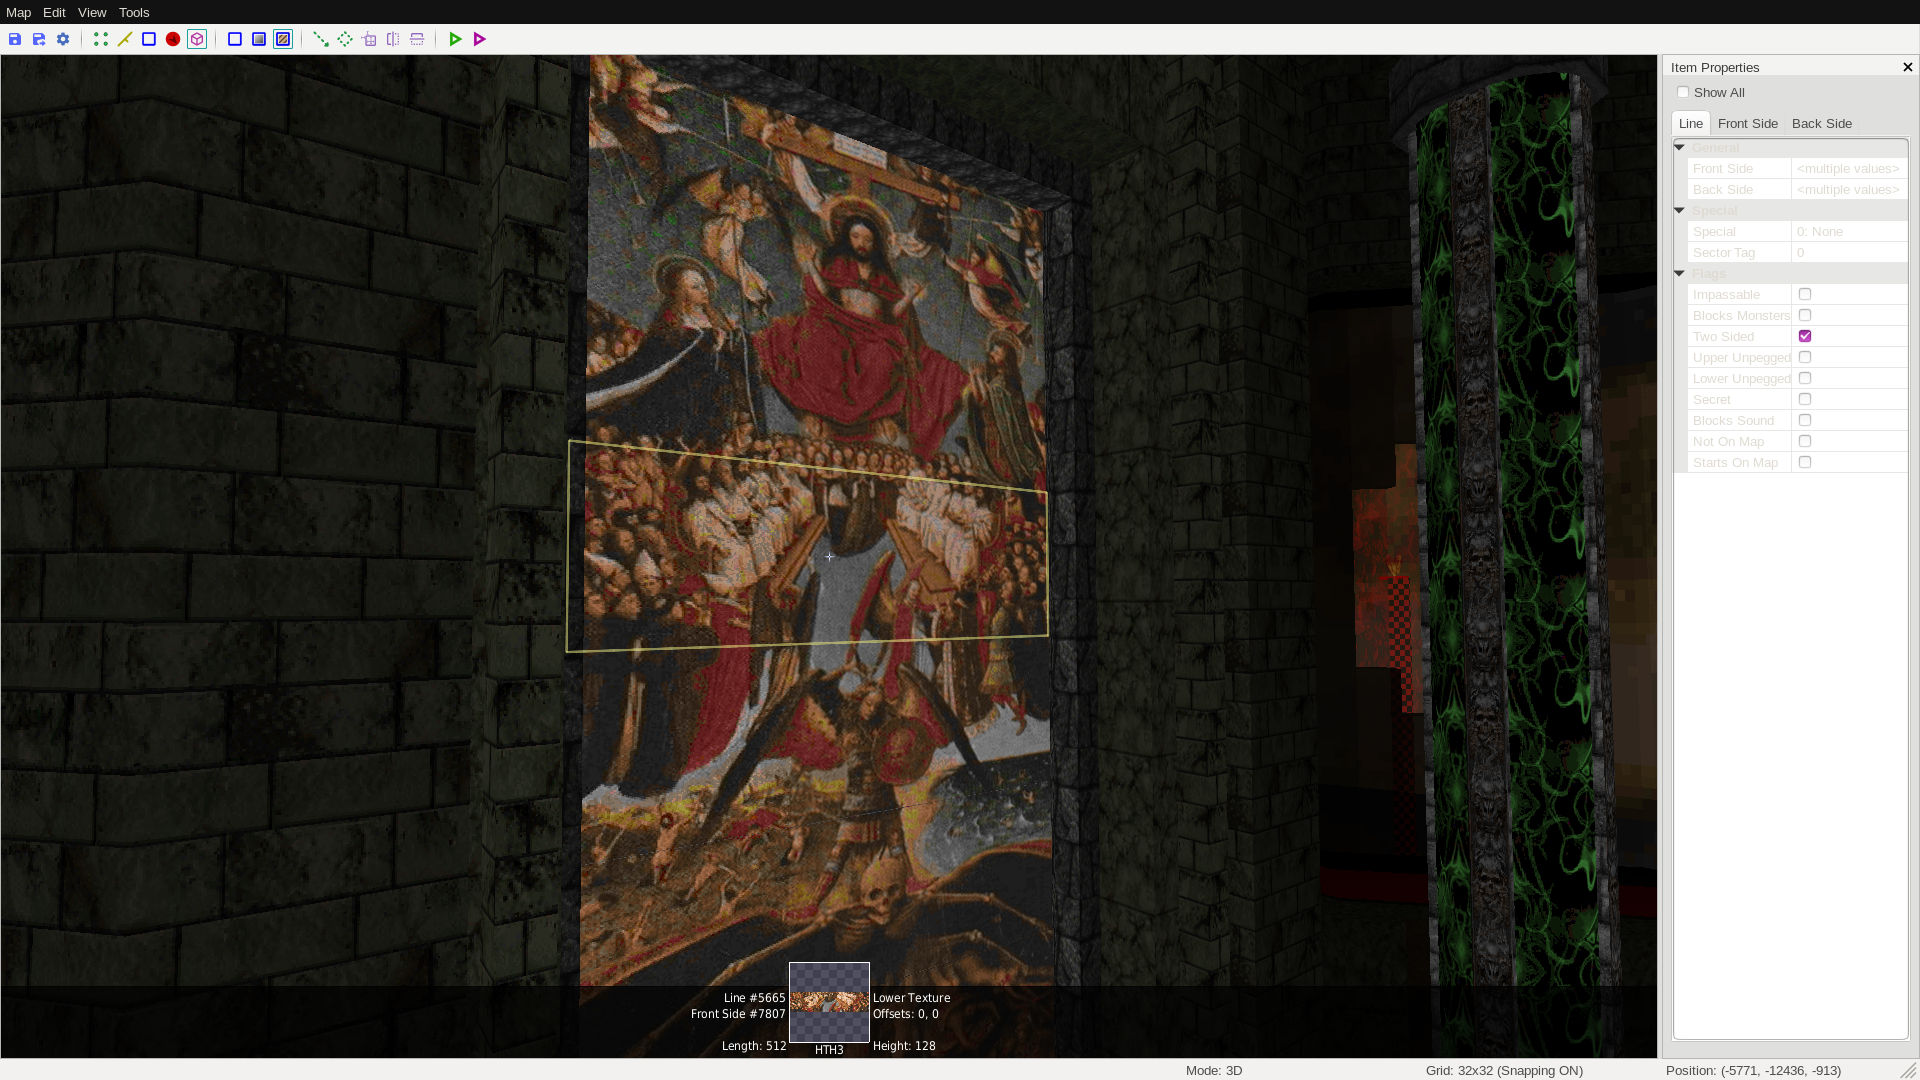Select the red Things mode icon
1920x1080 pixels.
(x=173, y=39)
